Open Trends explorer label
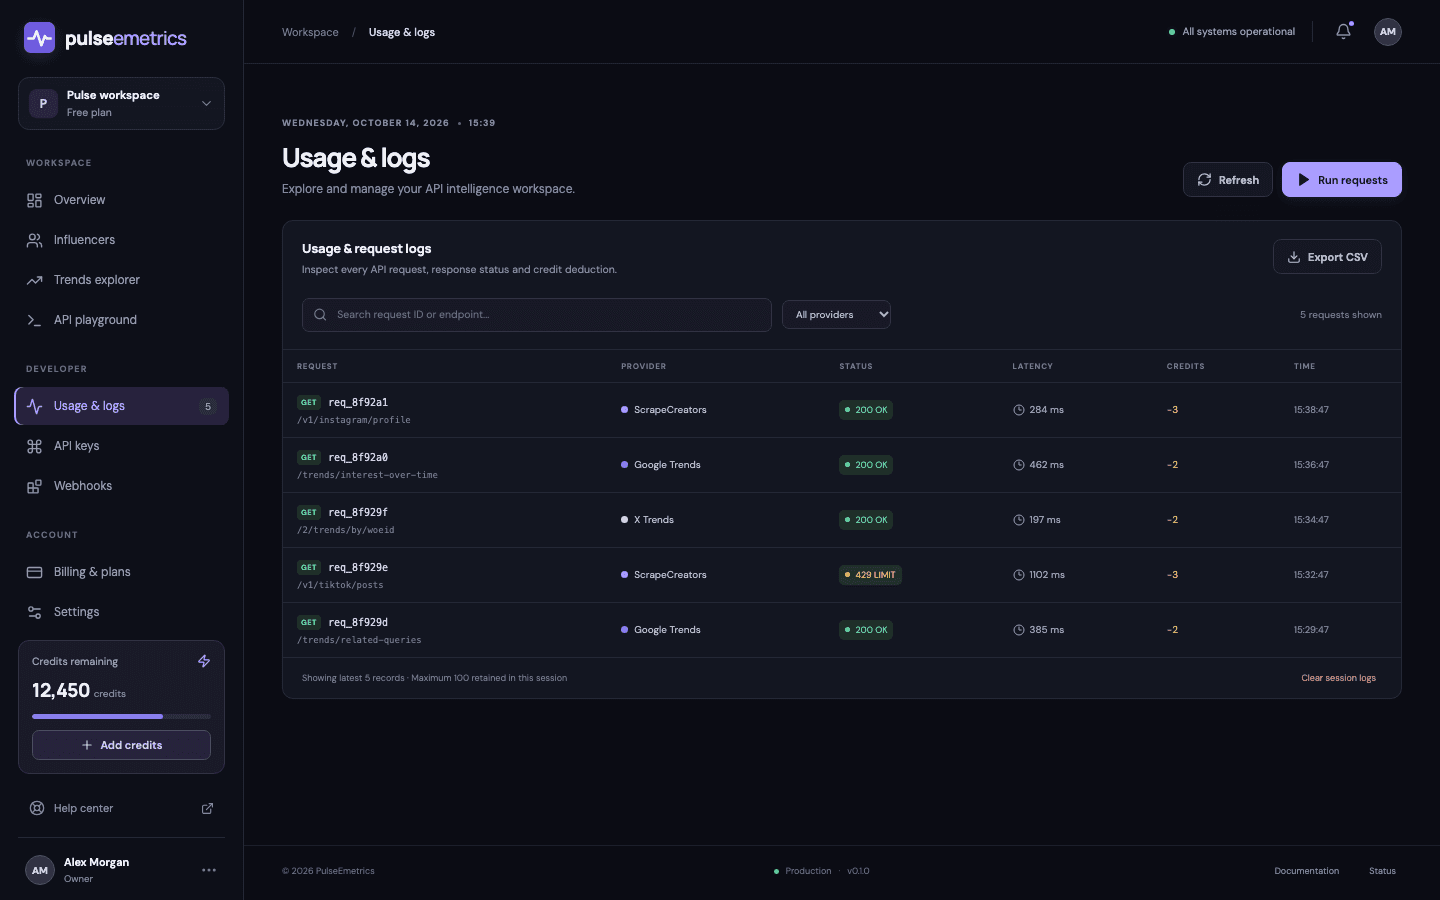1440x900 pixels. pyautogui.click(x=97, y=280)
